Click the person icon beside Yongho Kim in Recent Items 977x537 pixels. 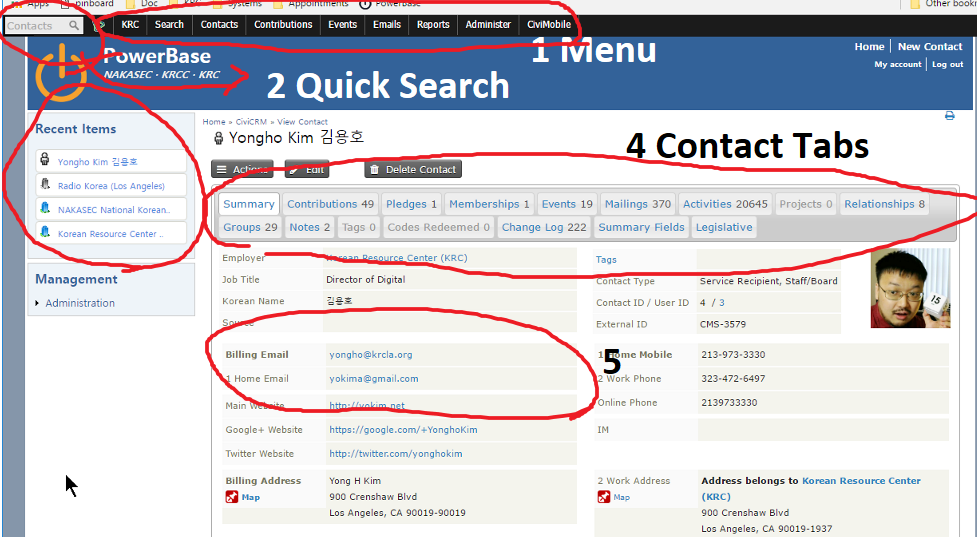click(x=45, y=160)
